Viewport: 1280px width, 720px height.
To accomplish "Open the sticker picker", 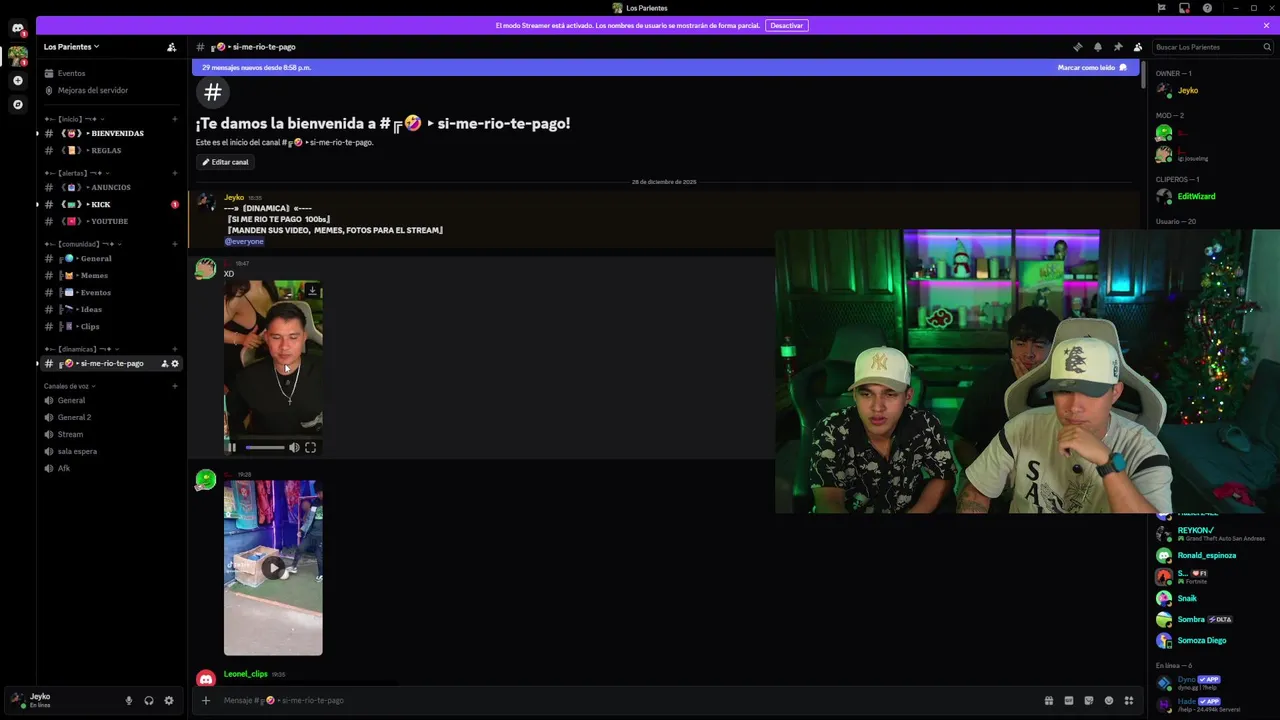I will point(1088,701).
